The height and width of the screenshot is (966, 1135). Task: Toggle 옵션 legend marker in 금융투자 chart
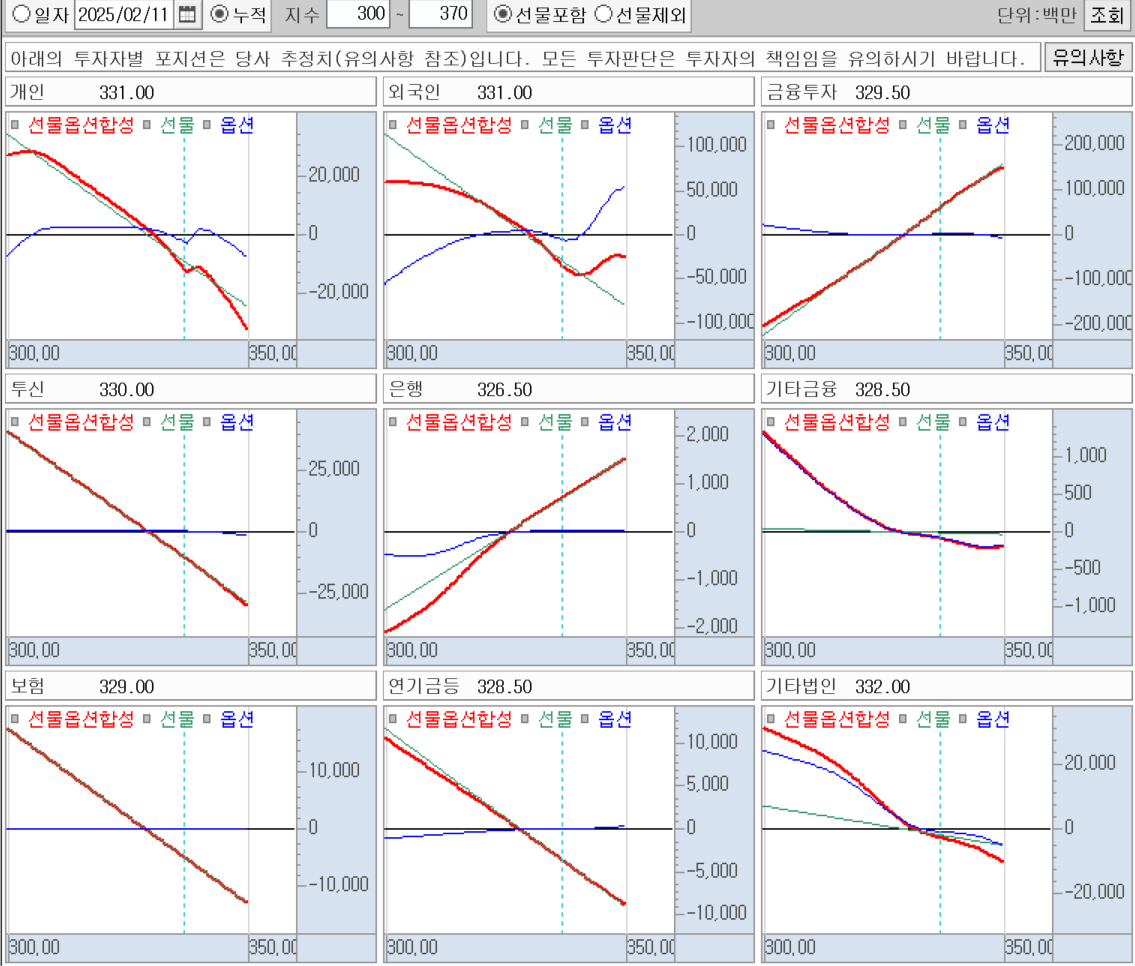click(963, 126)
